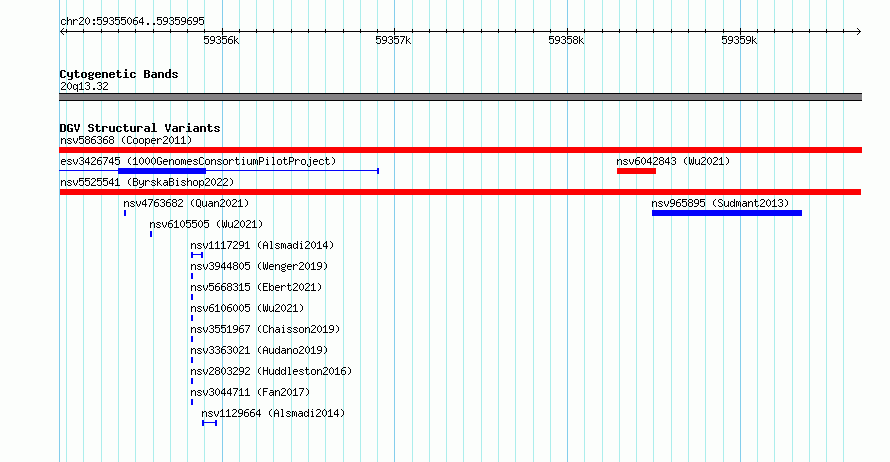
Task: Click the nsv586368 (Cooper2011) variant label
Action: 126,140
